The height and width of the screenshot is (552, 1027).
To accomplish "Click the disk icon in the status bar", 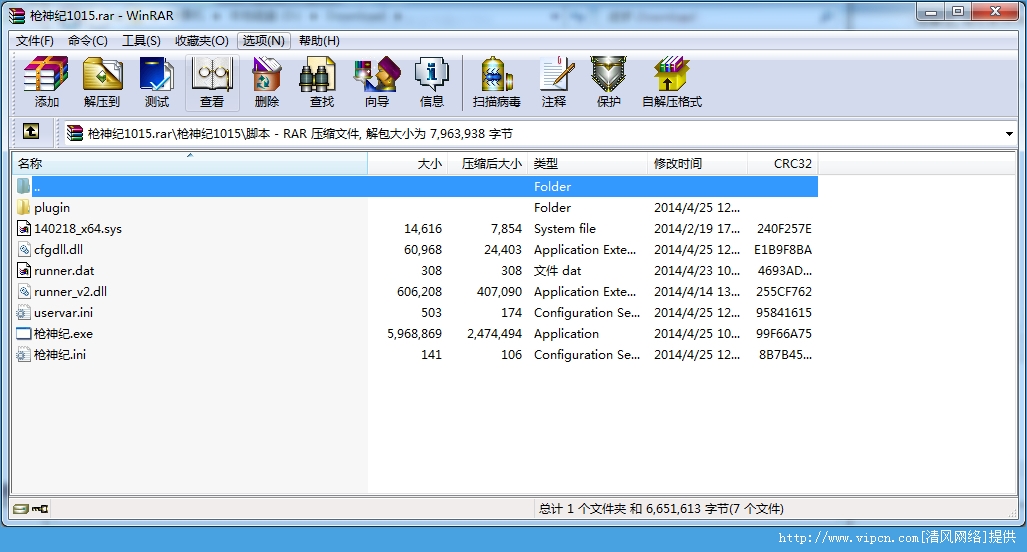I will pos(20,509).
